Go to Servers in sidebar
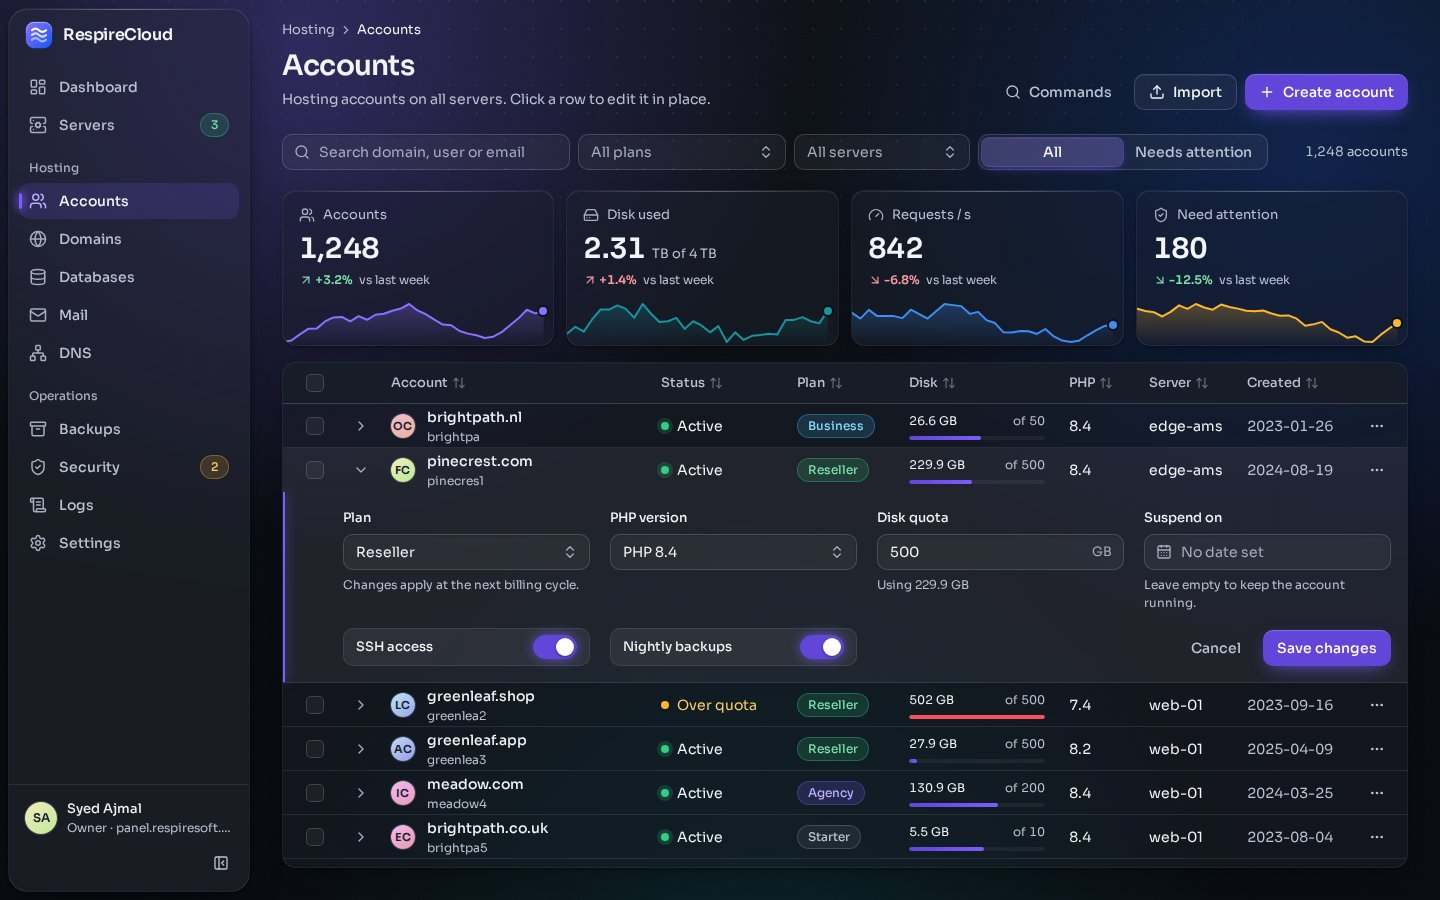 pos(129,125)
